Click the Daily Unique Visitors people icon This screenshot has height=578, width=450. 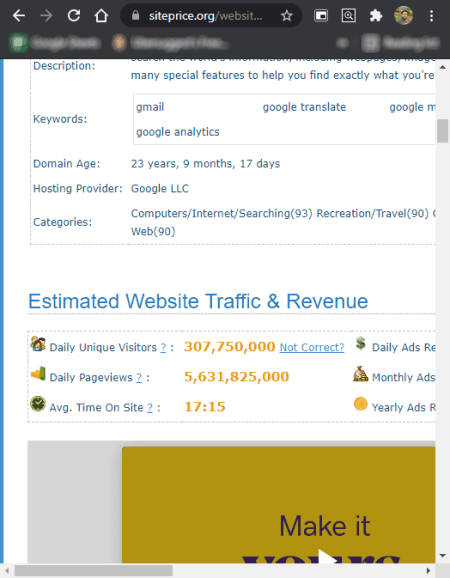click(38, 344)
